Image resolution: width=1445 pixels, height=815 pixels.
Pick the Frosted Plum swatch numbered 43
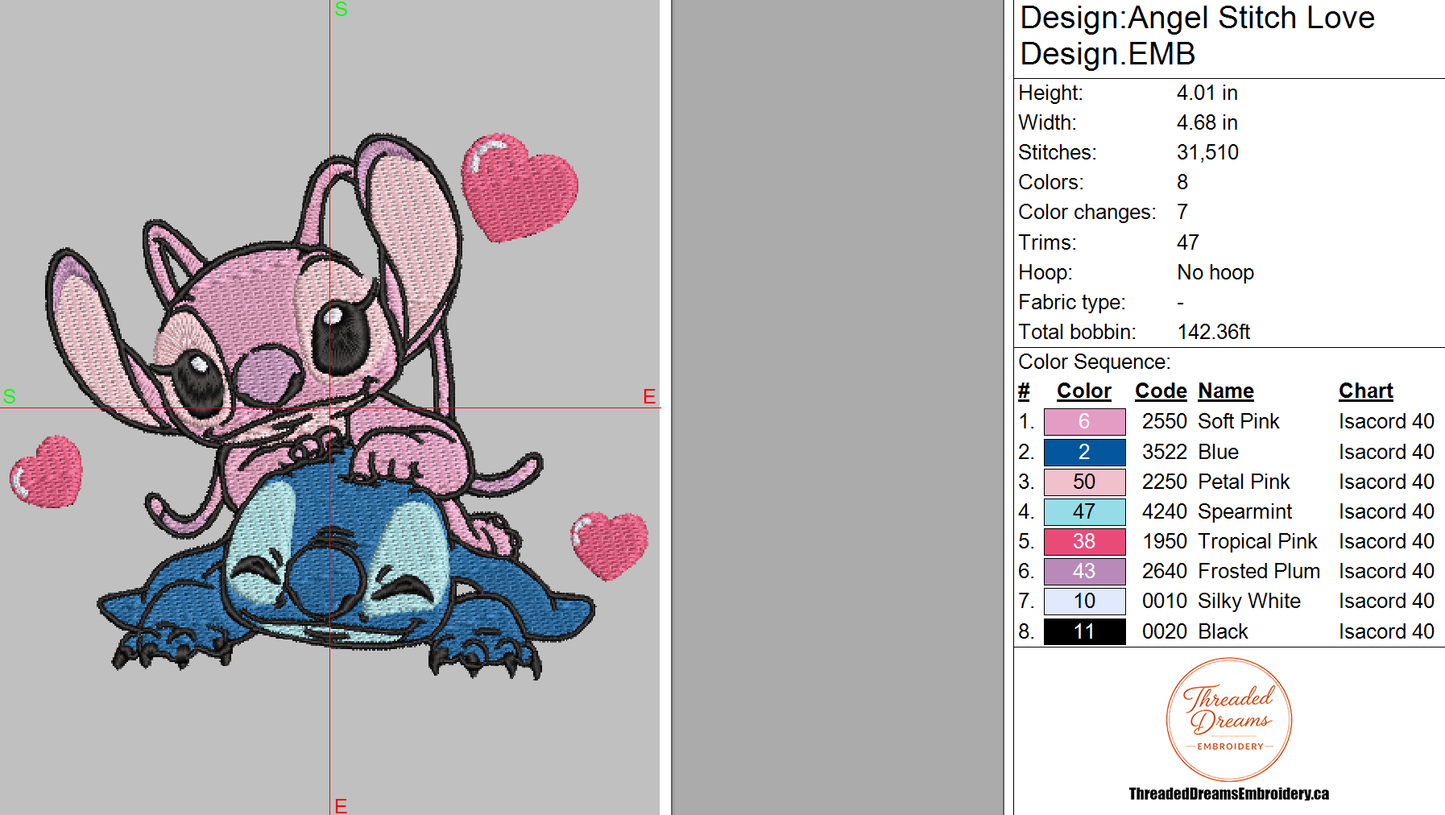(1084, 572)
